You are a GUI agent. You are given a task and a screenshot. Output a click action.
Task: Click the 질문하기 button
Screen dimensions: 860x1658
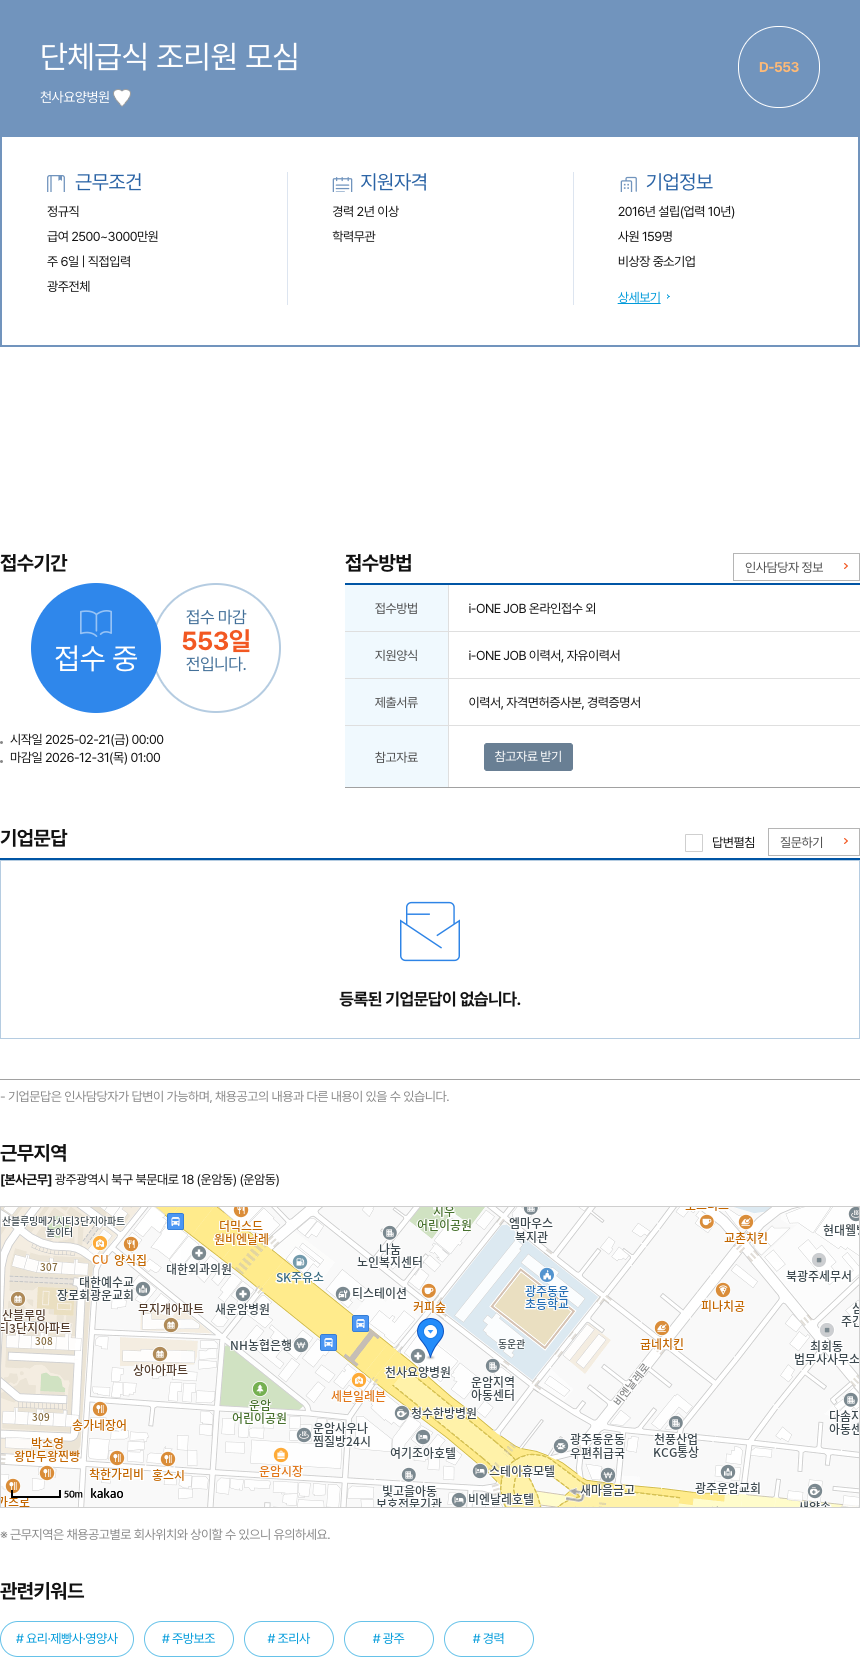click(814, 842)
